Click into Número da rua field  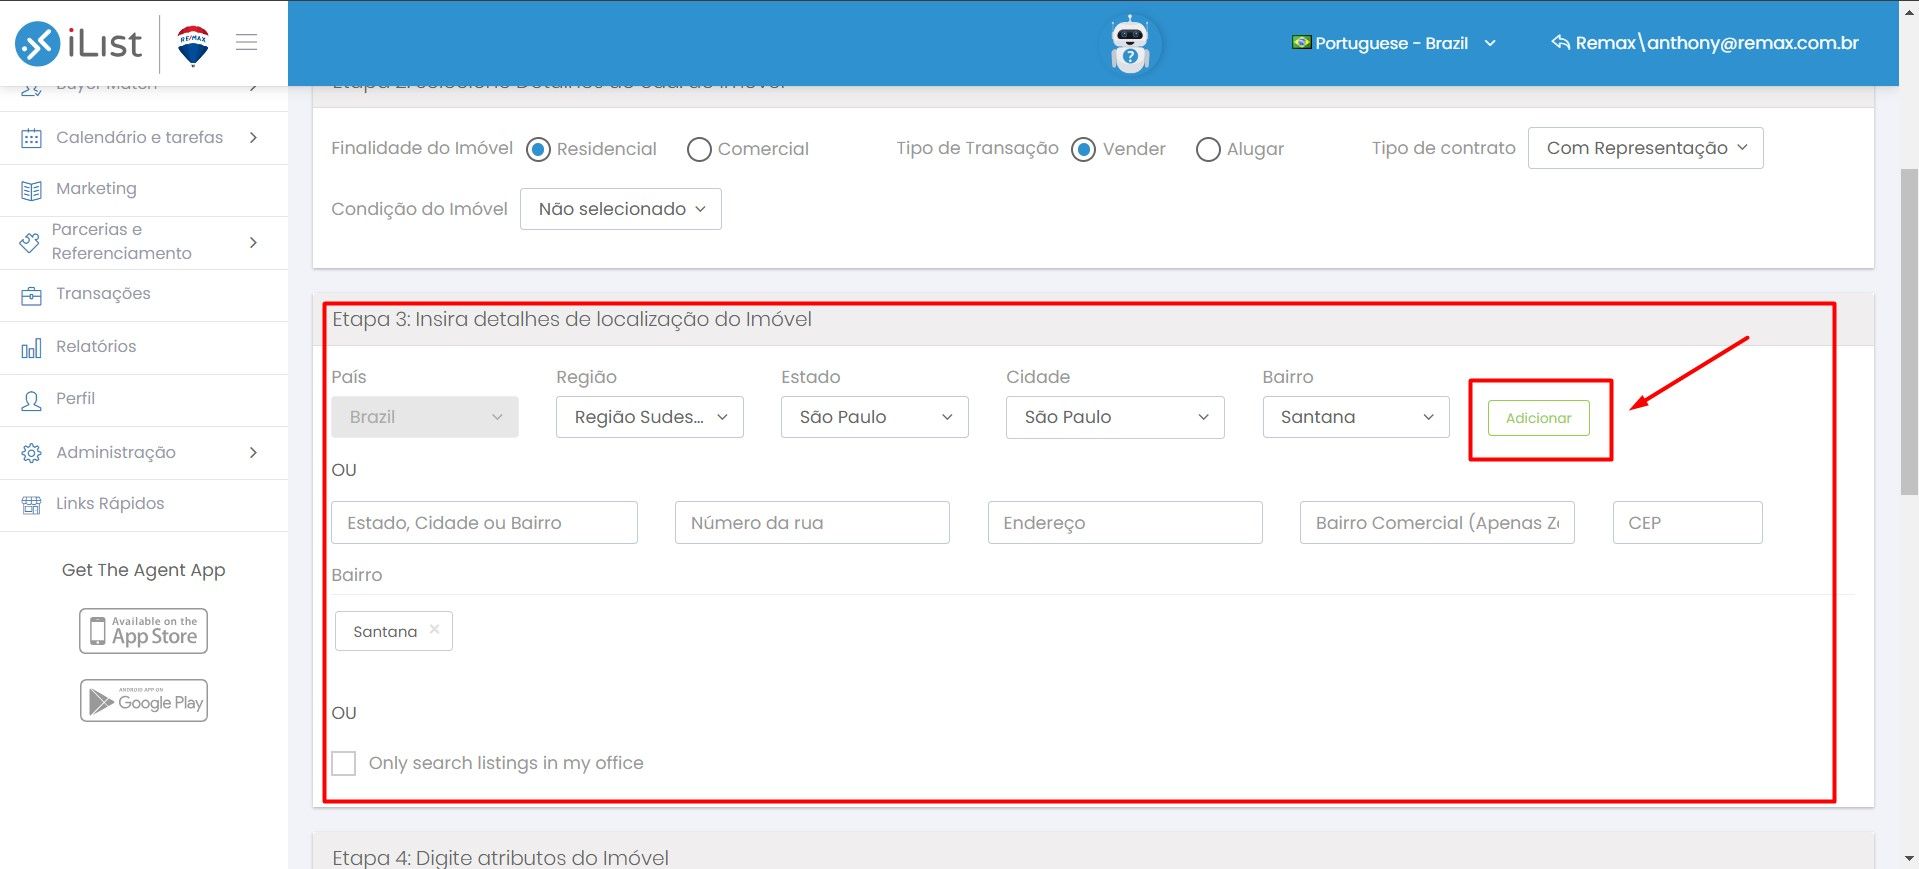(812, 523)
